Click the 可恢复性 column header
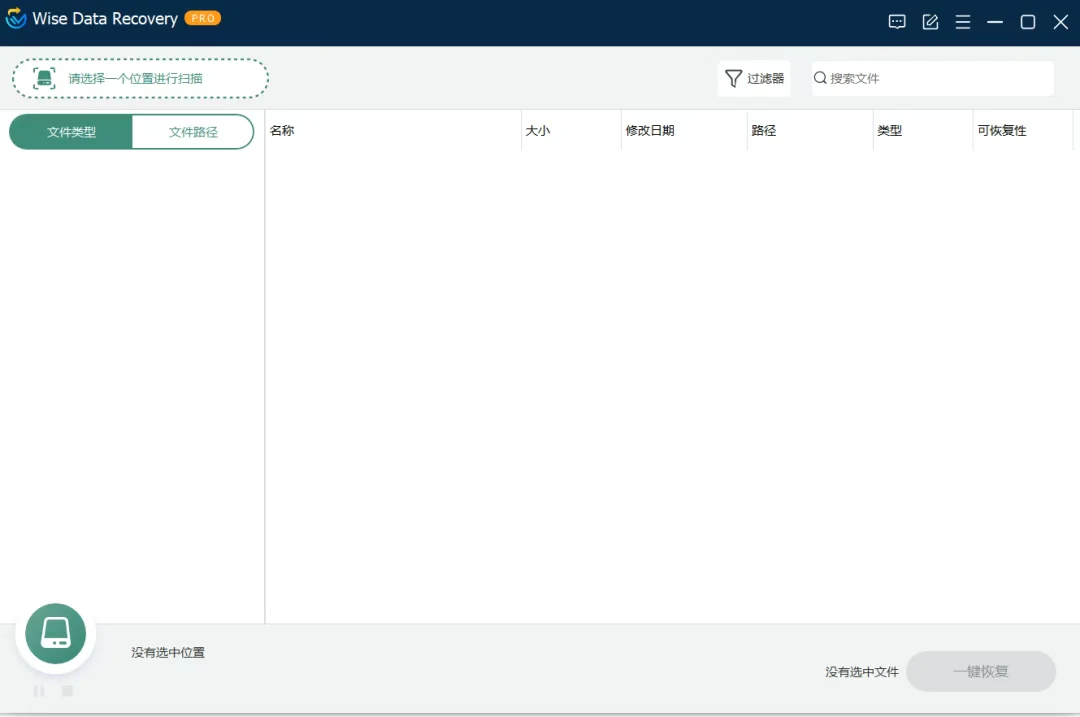The width and height of the screenshot is (1080, 717). click(x=1002, y=130)
